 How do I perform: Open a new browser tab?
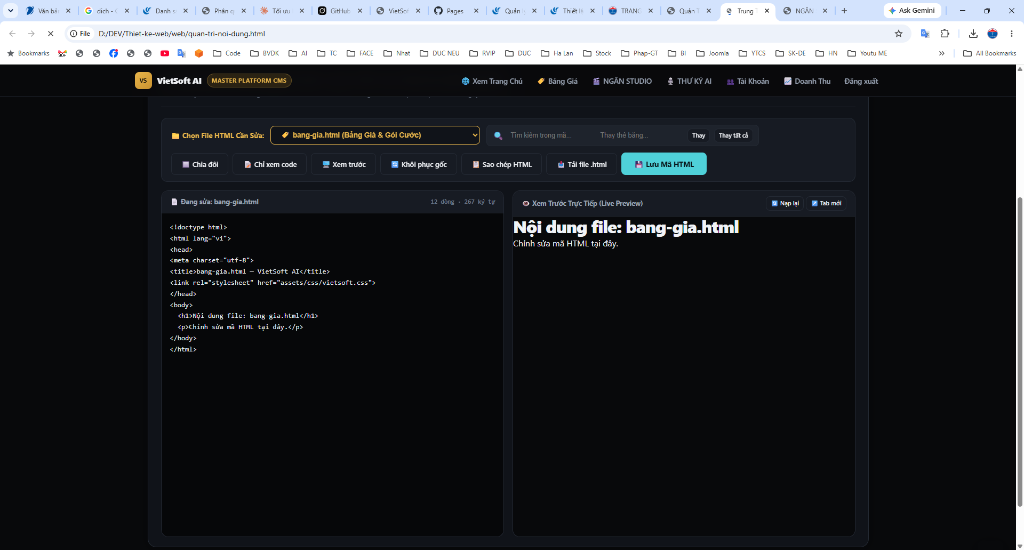pos(844,10)
